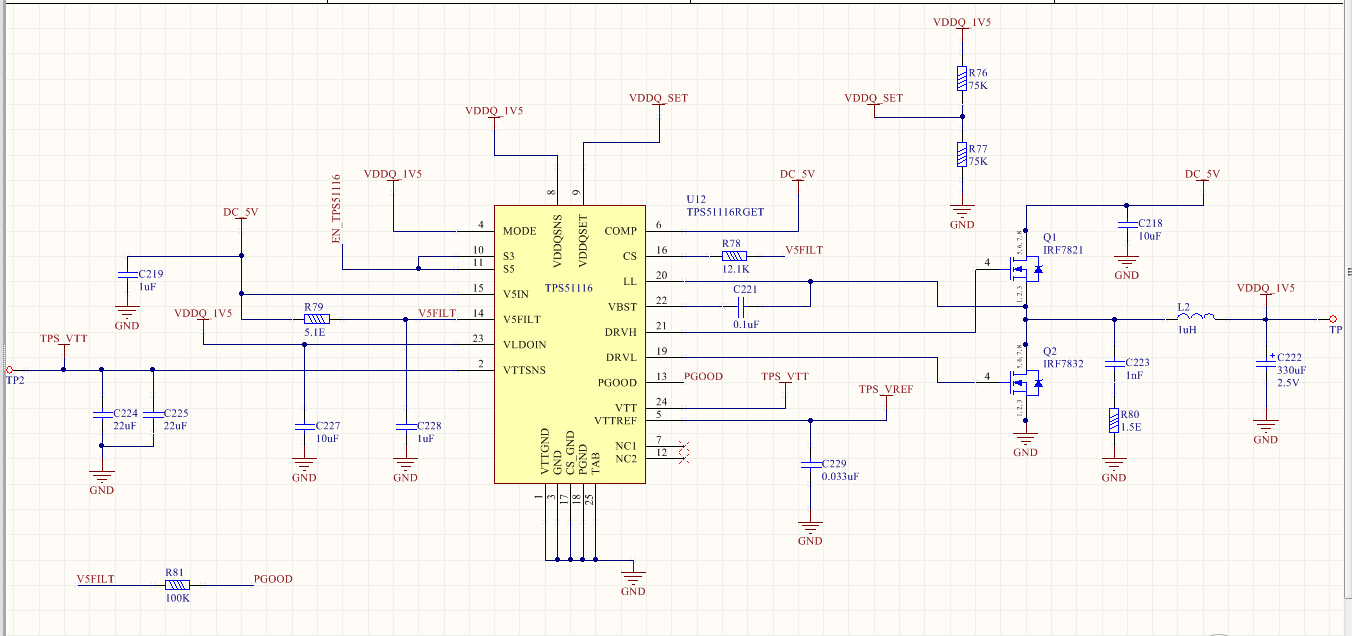Click VDDQ_SET label next to R76 divider
1352x636 pixels.
point(873,98)
